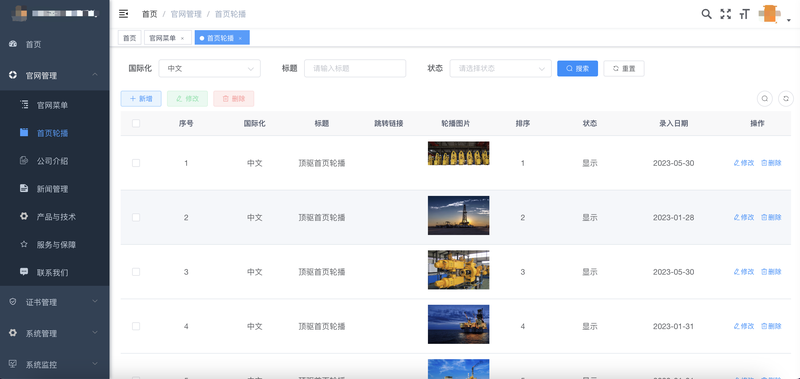Click the red 删除 toolbar button

[x=234, y=99]
